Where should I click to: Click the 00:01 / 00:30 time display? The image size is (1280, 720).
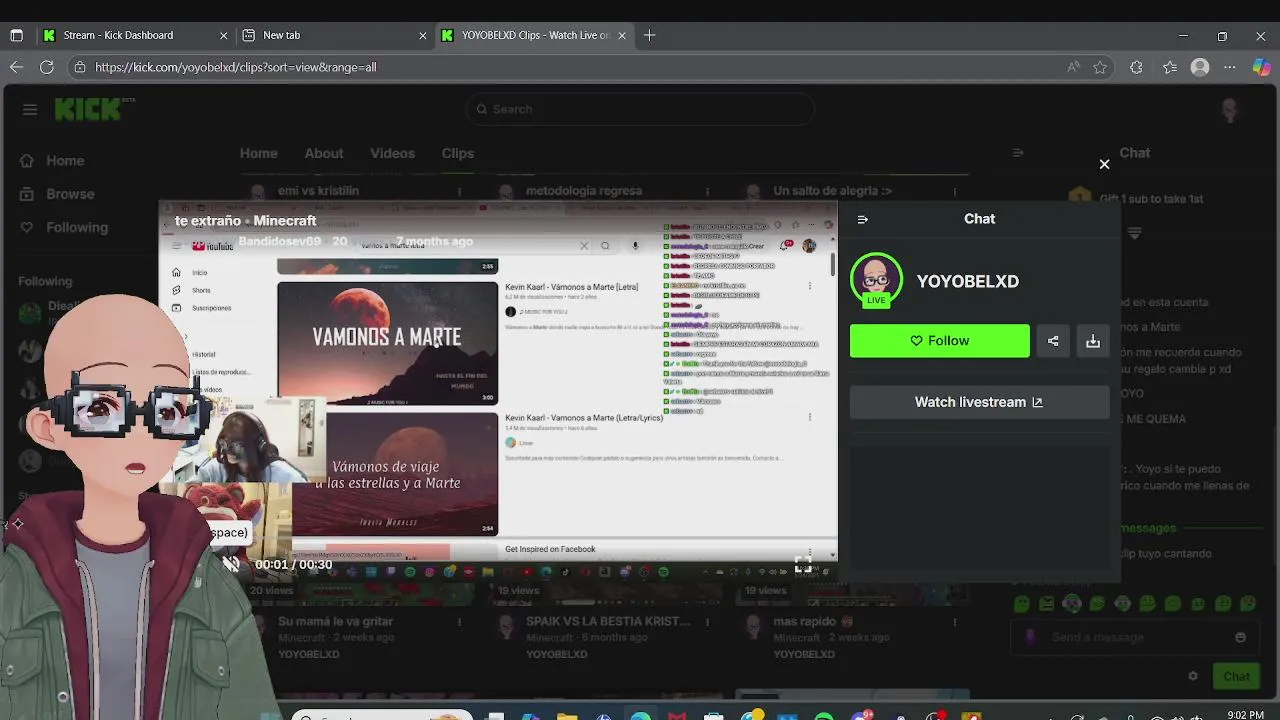[293, 565]
